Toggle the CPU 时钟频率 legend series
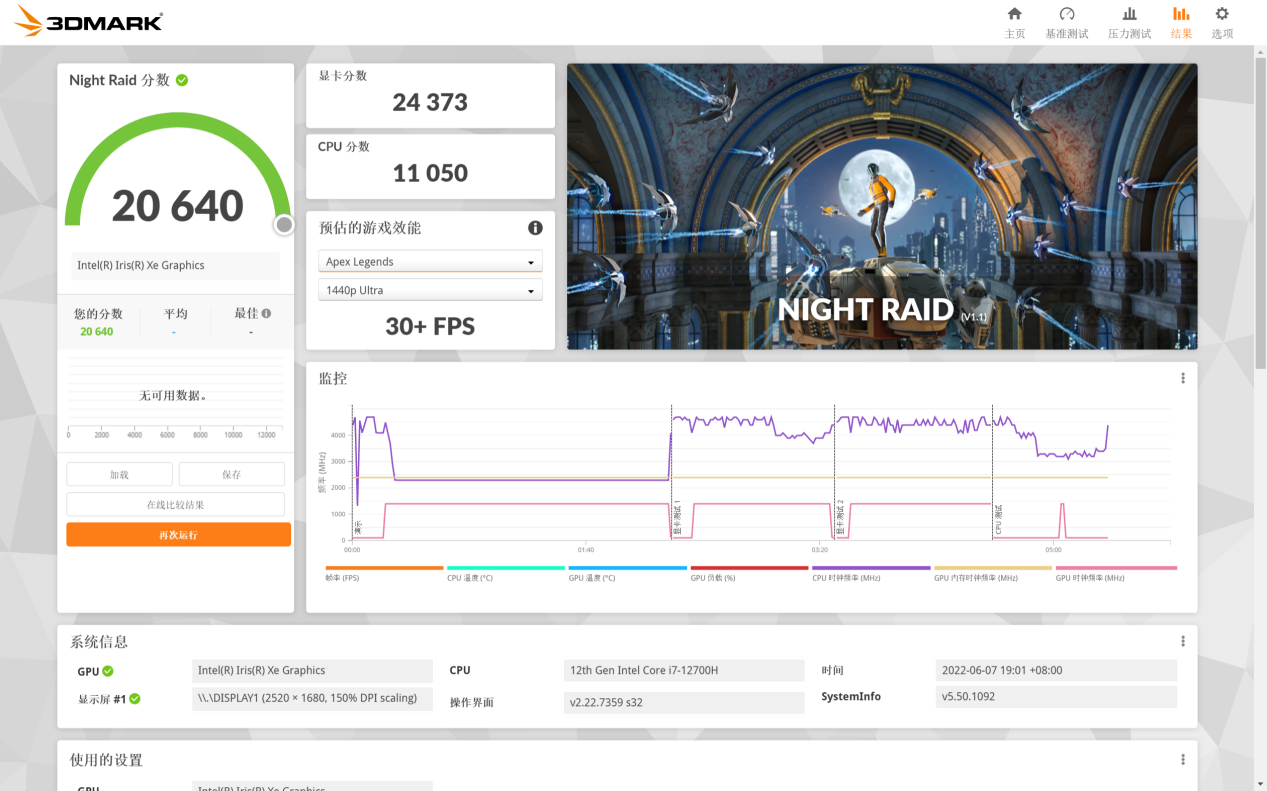The height and width of the screenshot is (791, 1267). (871, 573)
